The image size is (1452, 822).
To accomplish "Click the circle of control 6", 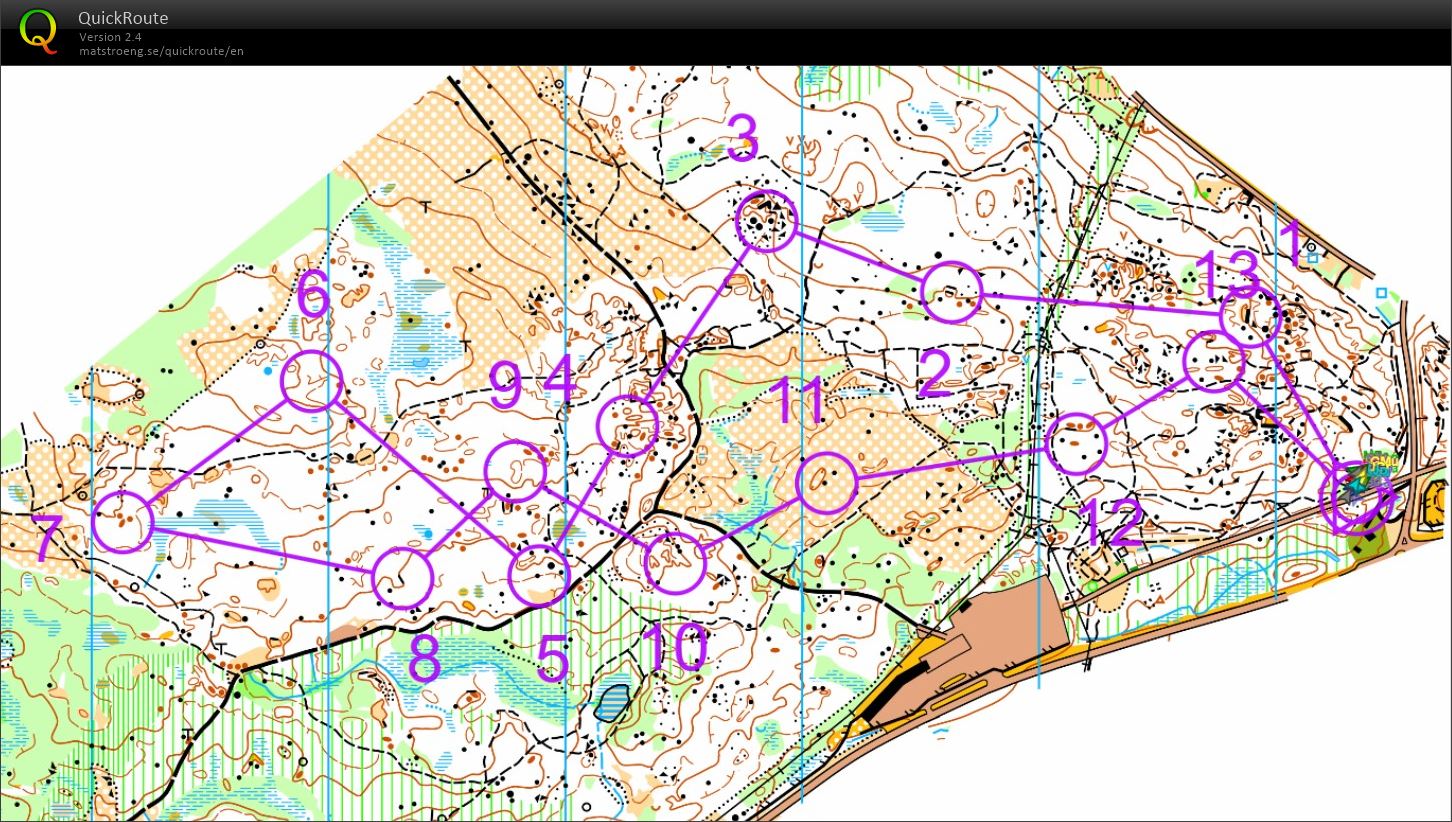I will (312, 380).
